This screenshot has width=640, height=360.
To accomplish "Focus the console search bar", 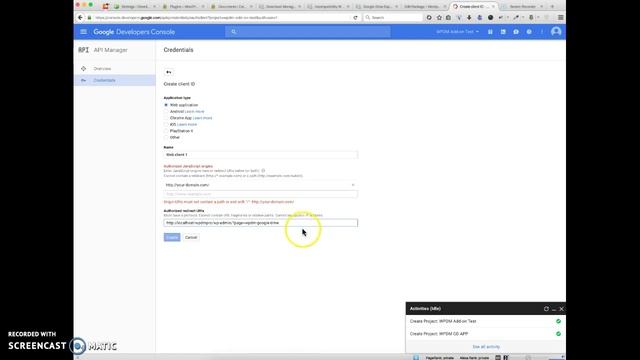I will click(x=308, y=32).
